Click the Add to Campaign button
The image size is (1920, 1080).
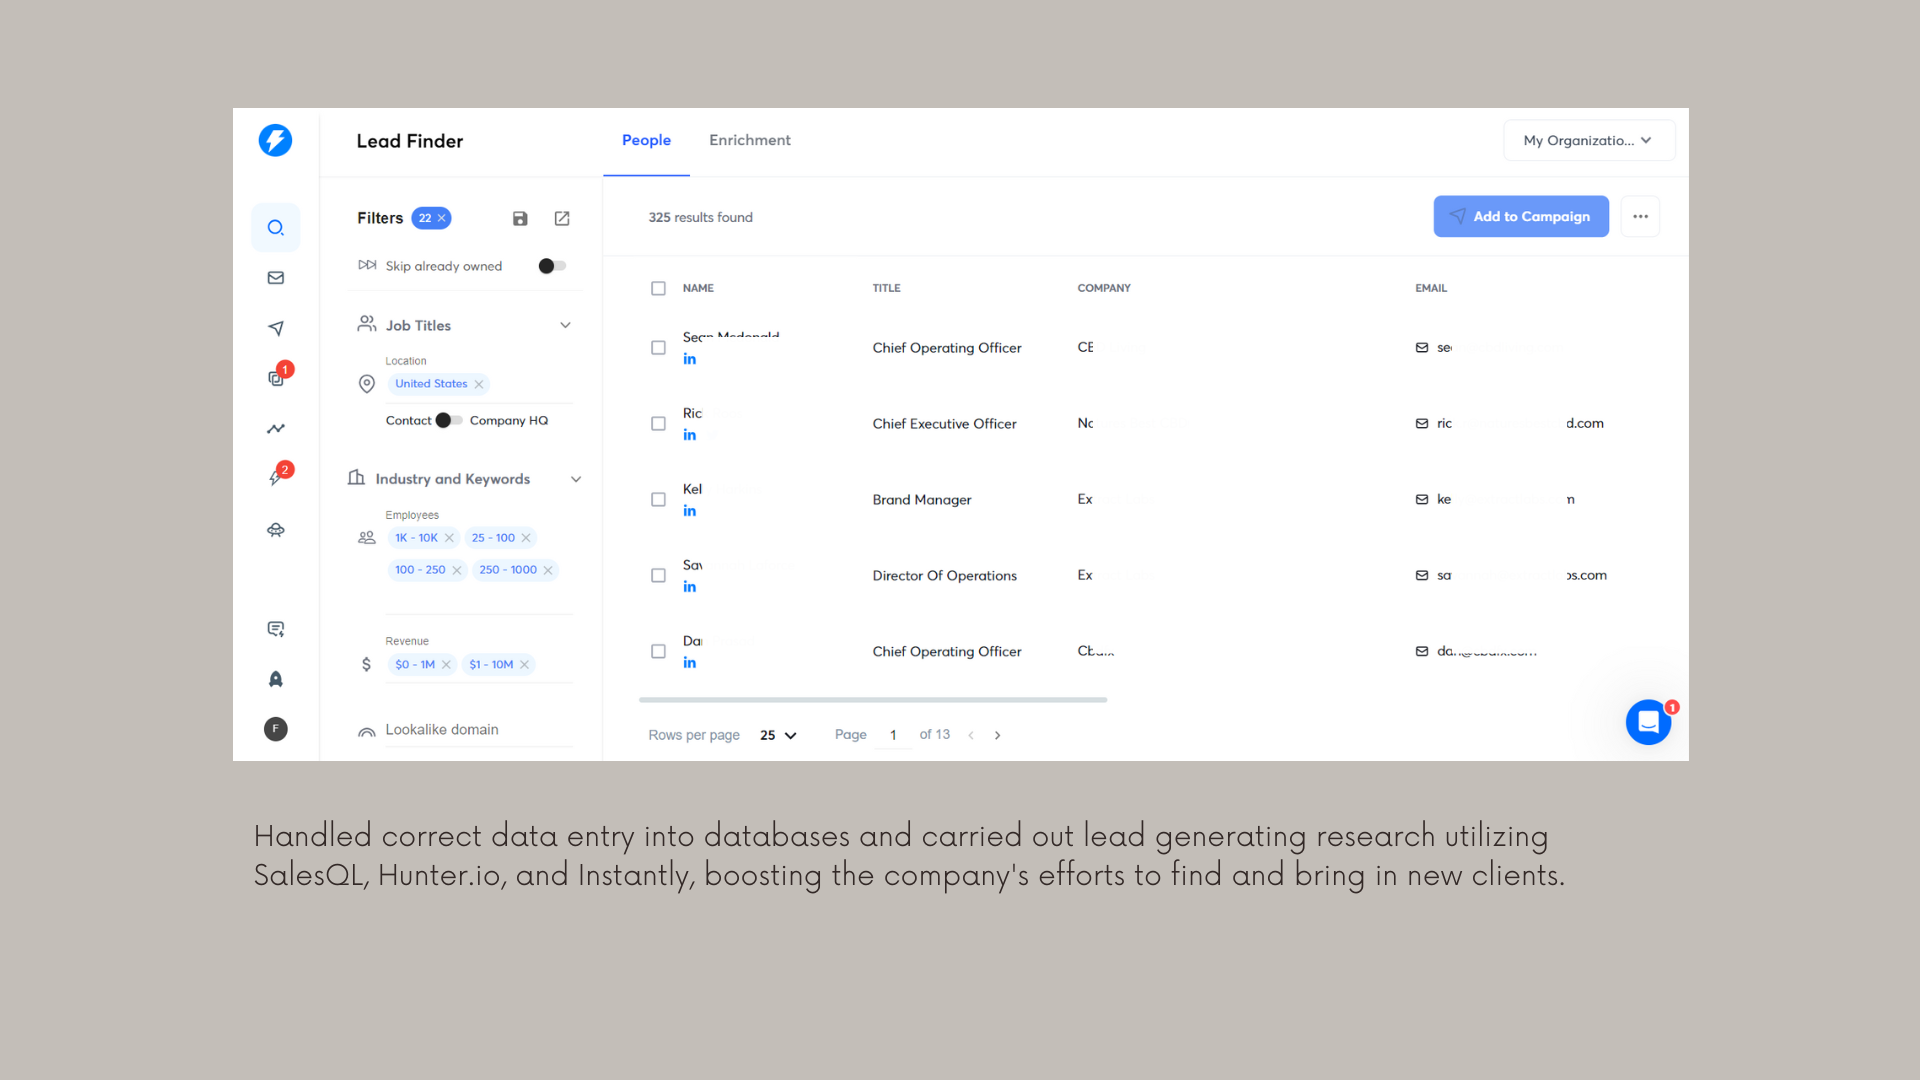(x=1520, y=216)
